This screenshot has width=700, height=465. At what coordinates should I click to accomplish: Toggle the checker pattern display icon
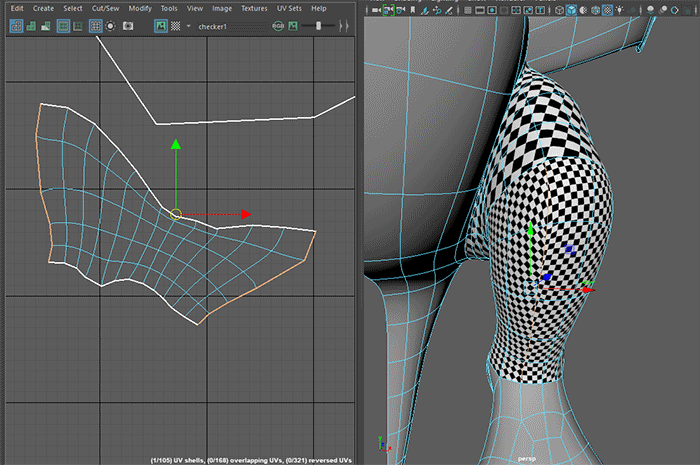click(x=175, y=26)
